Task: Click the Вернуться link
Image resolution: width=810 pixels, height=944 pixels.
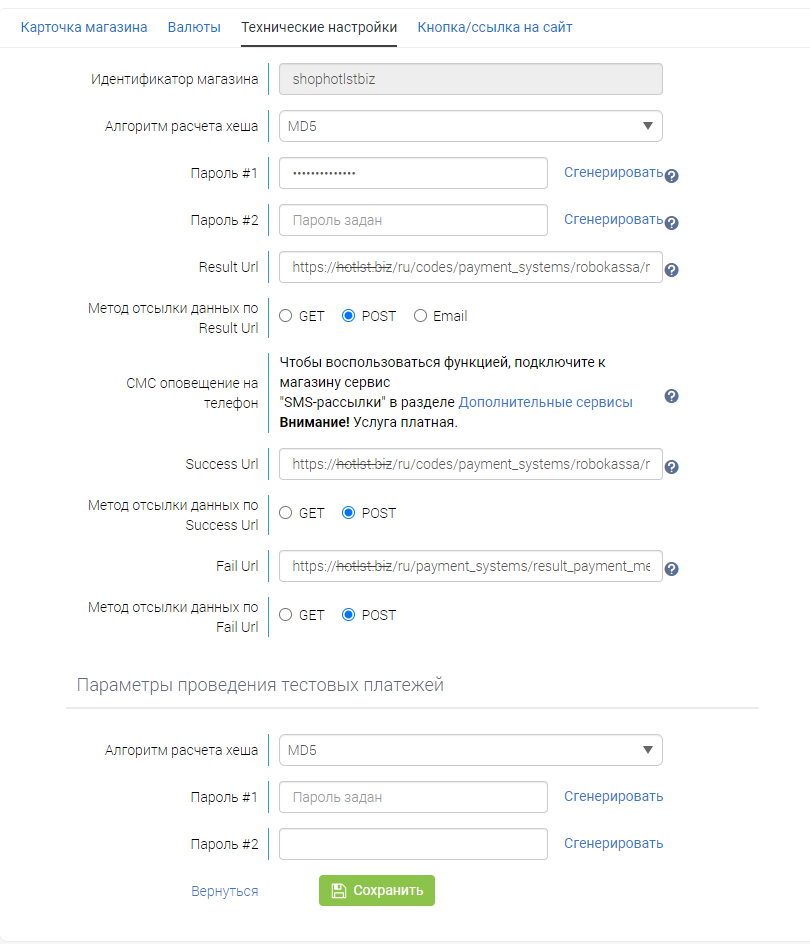Action: pos(224,891)
